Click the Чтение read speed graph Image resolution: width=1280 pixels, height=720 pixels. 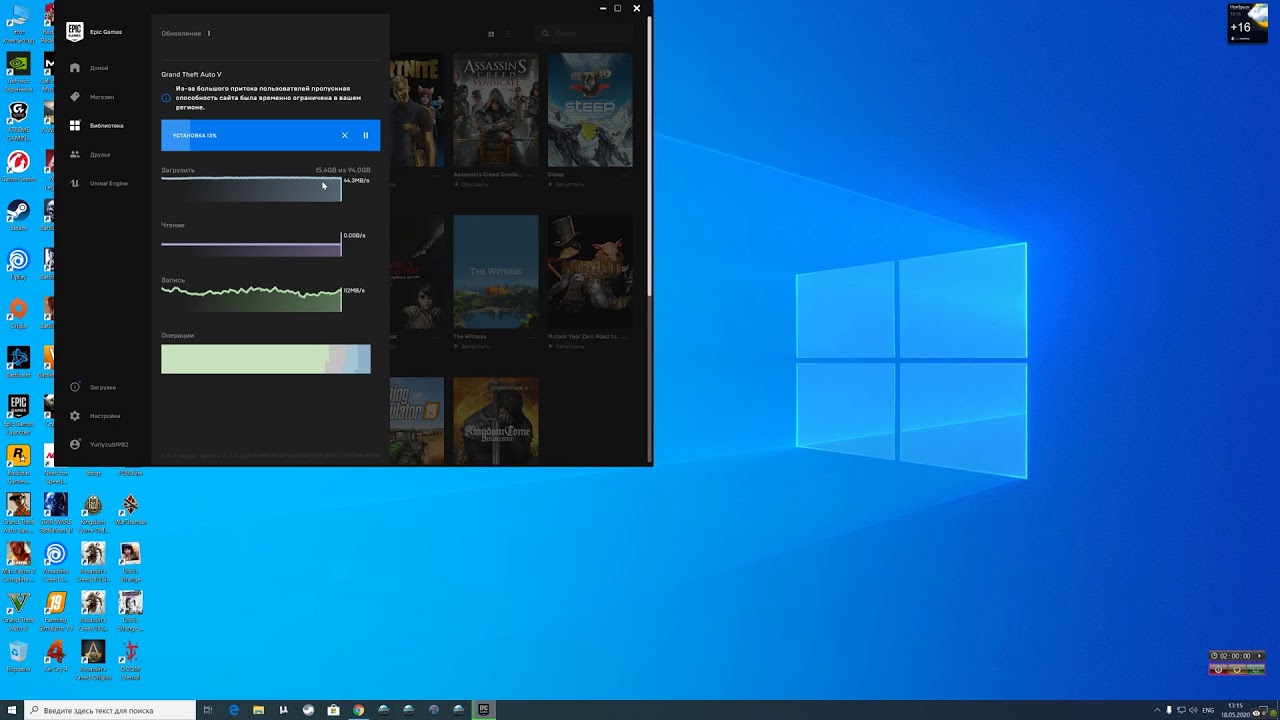[x=251, y=244]
